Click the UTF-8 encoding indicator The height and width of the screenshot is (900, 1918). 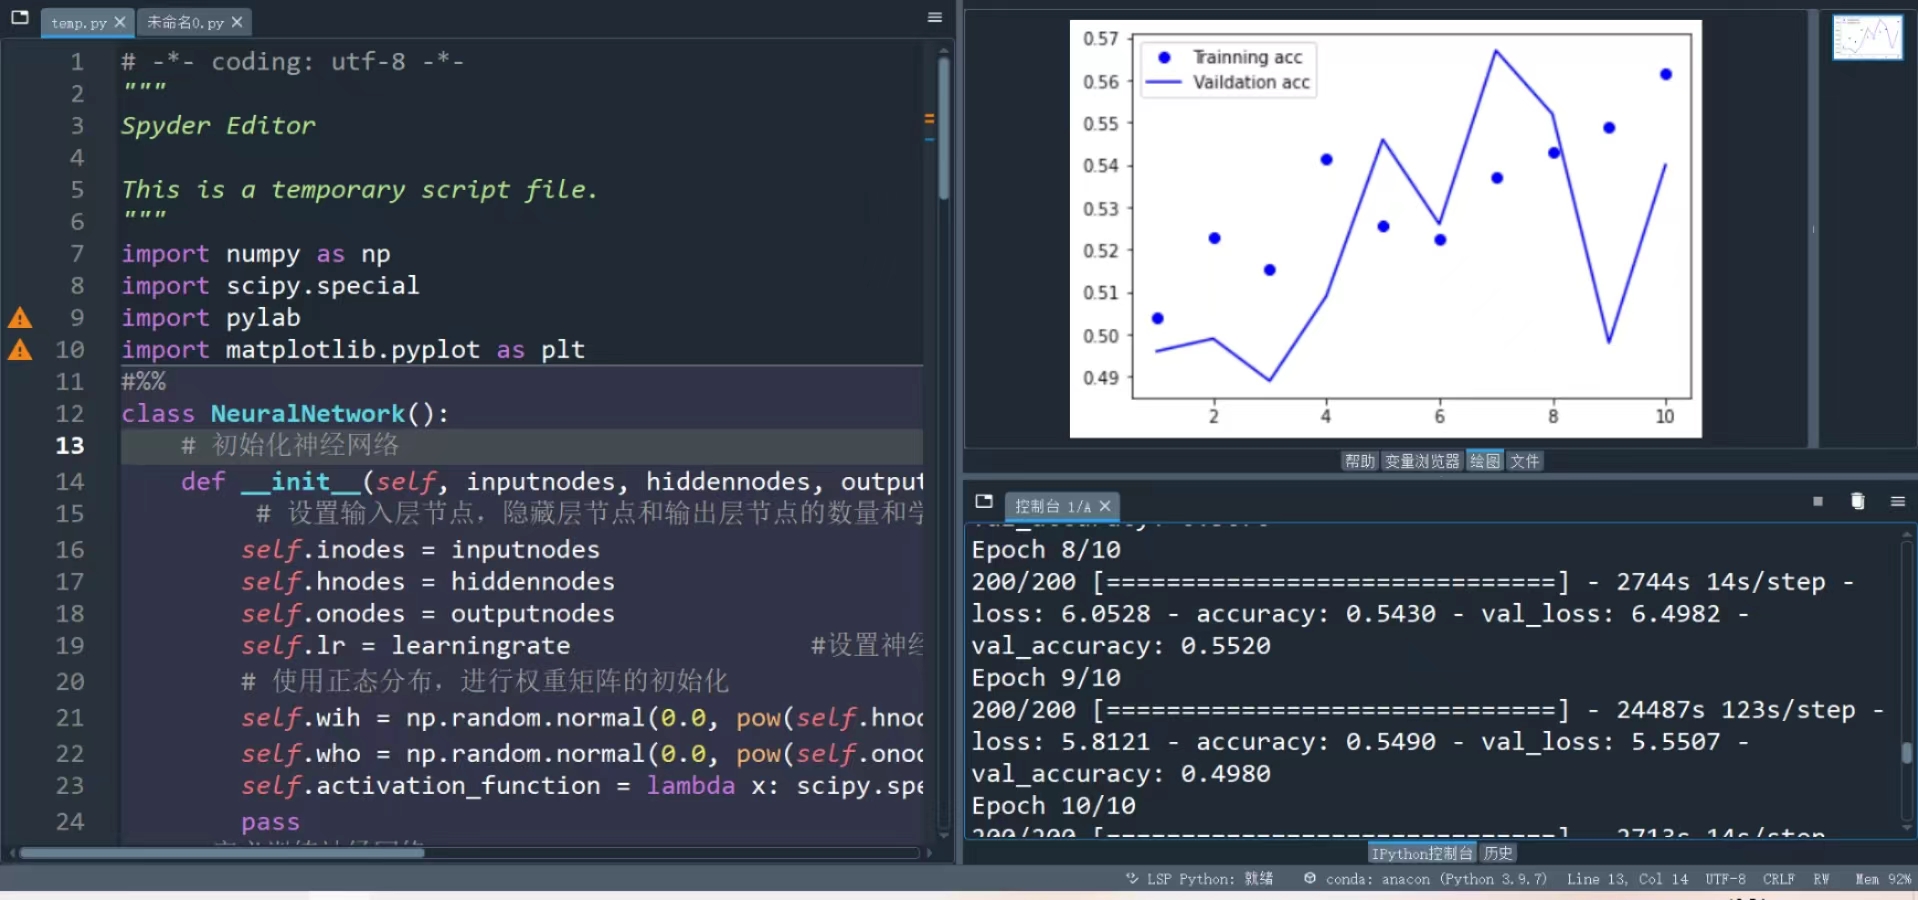coord(1726,879)
